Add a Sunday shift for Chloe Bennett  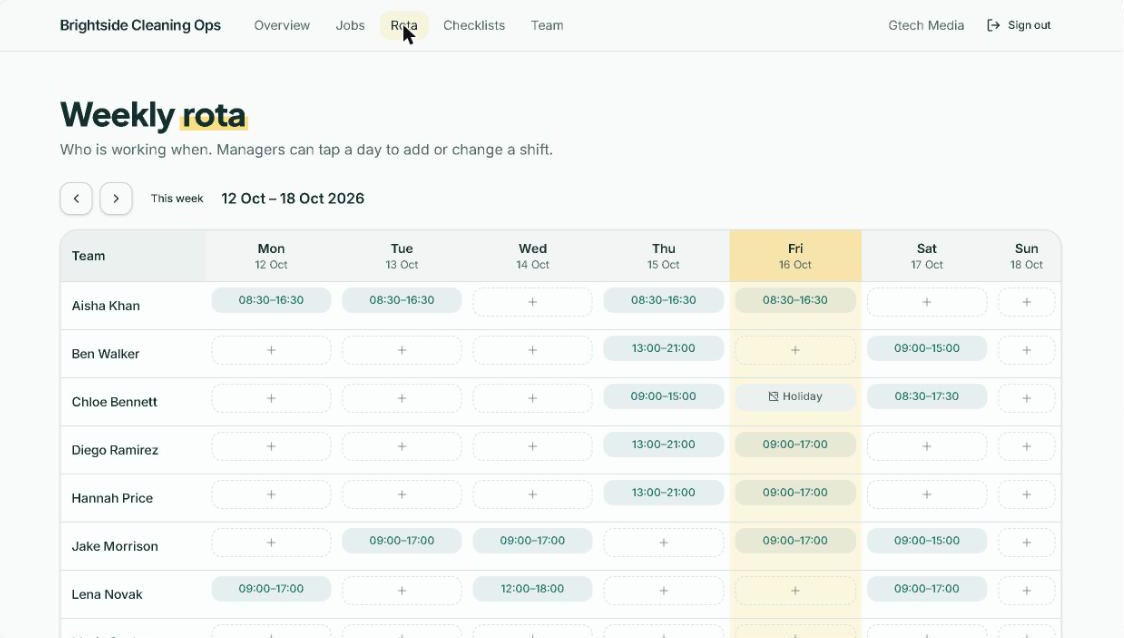tap(1027, 398)
